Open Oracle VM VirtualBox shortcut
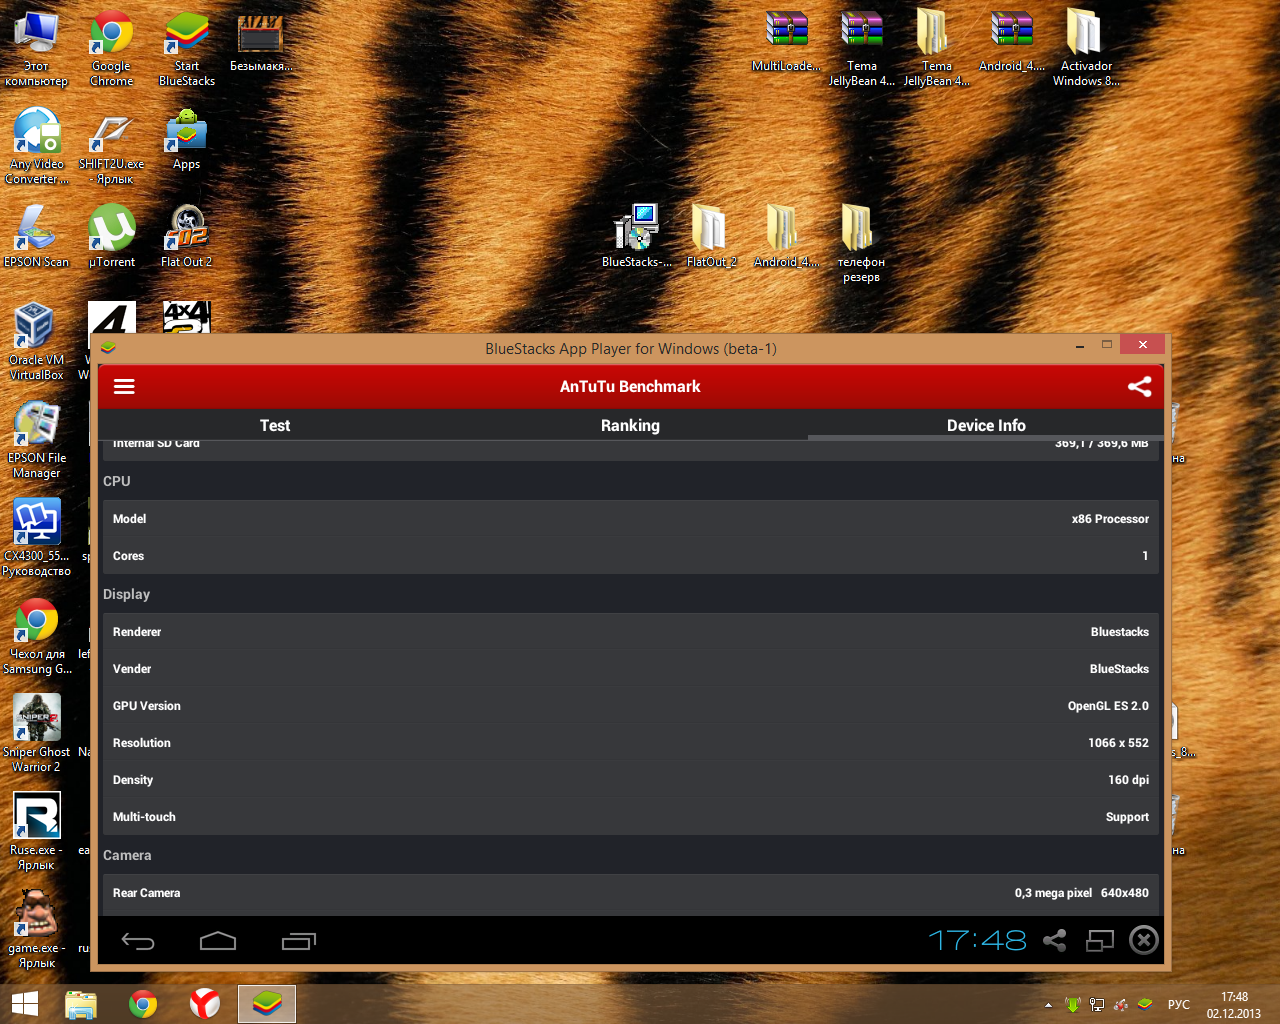Image resolution: width=1280 pixels, height=1024 pixels. [x=36, y=342]
